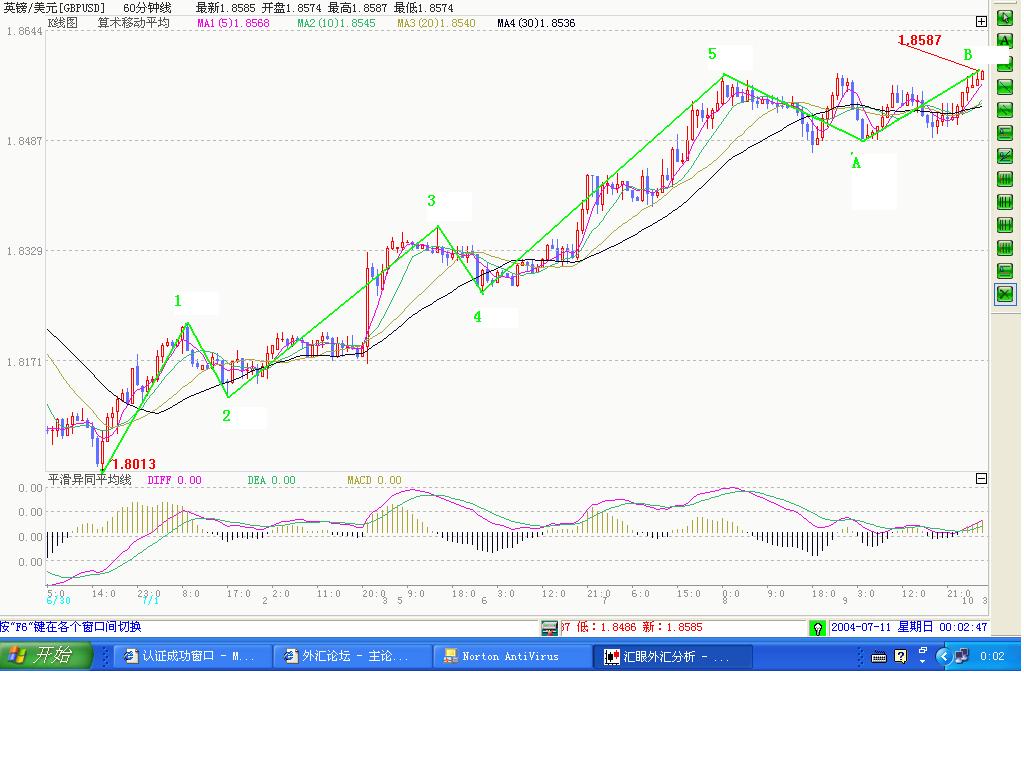Click wave label 3 on the chart
The image size is (1024, 768).
431,200
